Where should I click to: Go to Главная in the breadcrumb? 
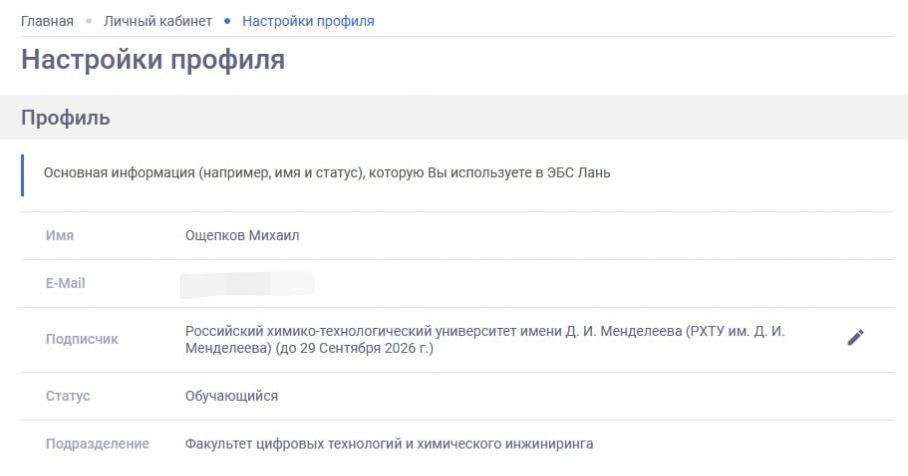[47, 21]
